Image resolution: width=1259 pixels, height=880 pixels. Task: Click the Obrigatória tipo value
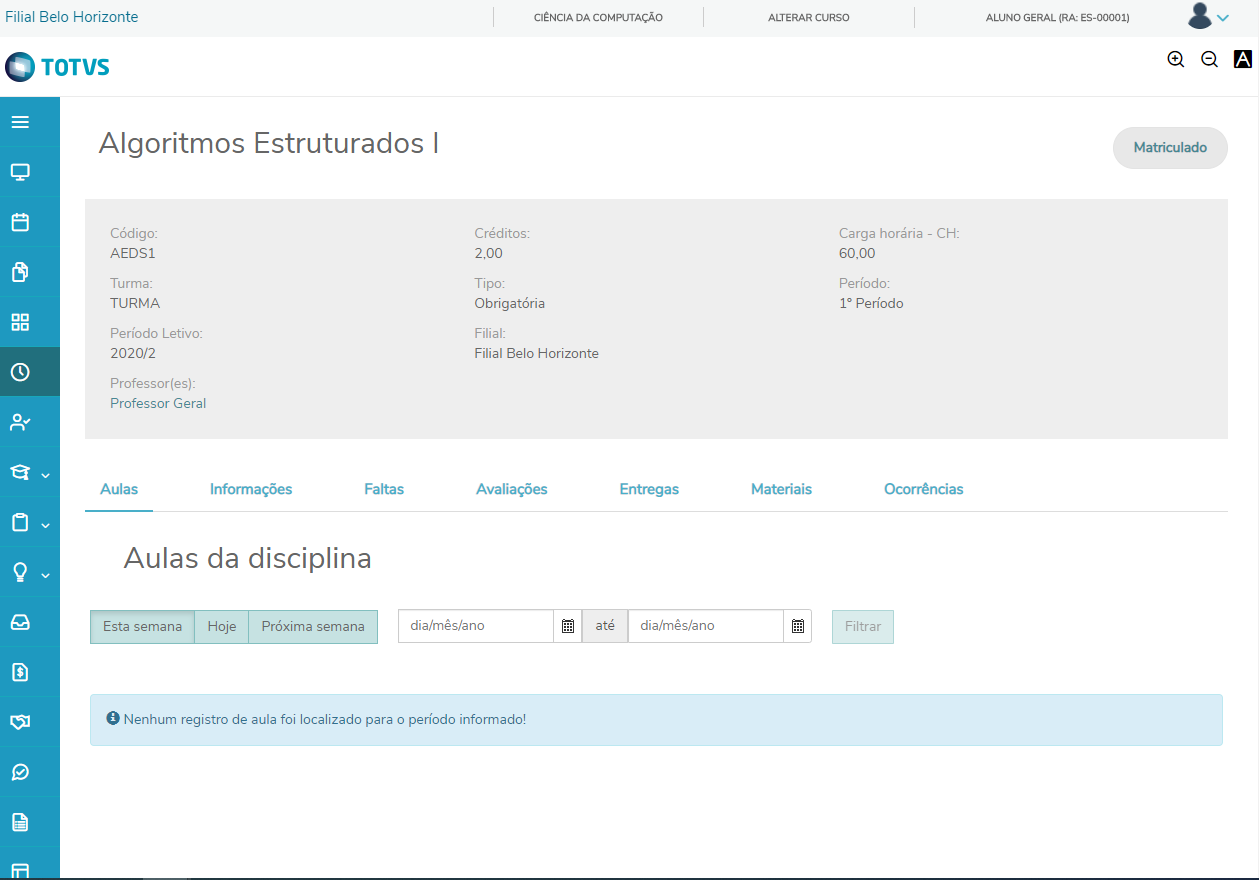pyautogui.click(x=510, y=303)
